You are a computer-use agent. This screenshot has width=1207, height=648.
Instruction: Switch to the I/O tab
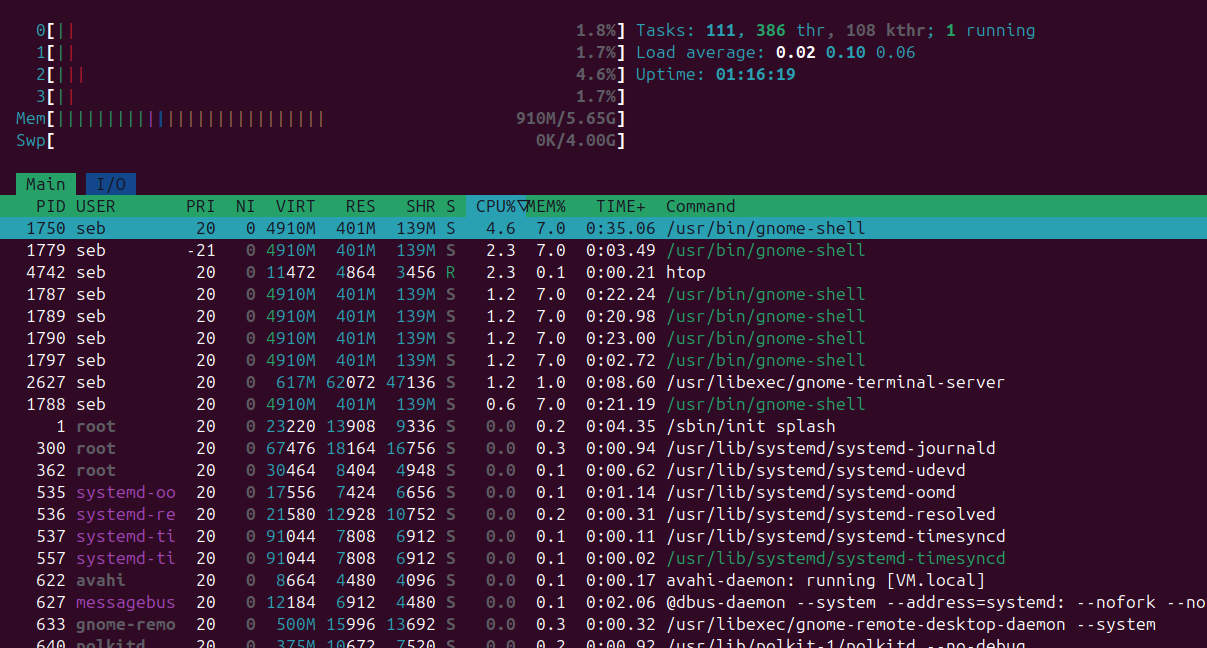pyautogui.click(x=111, y=184)
